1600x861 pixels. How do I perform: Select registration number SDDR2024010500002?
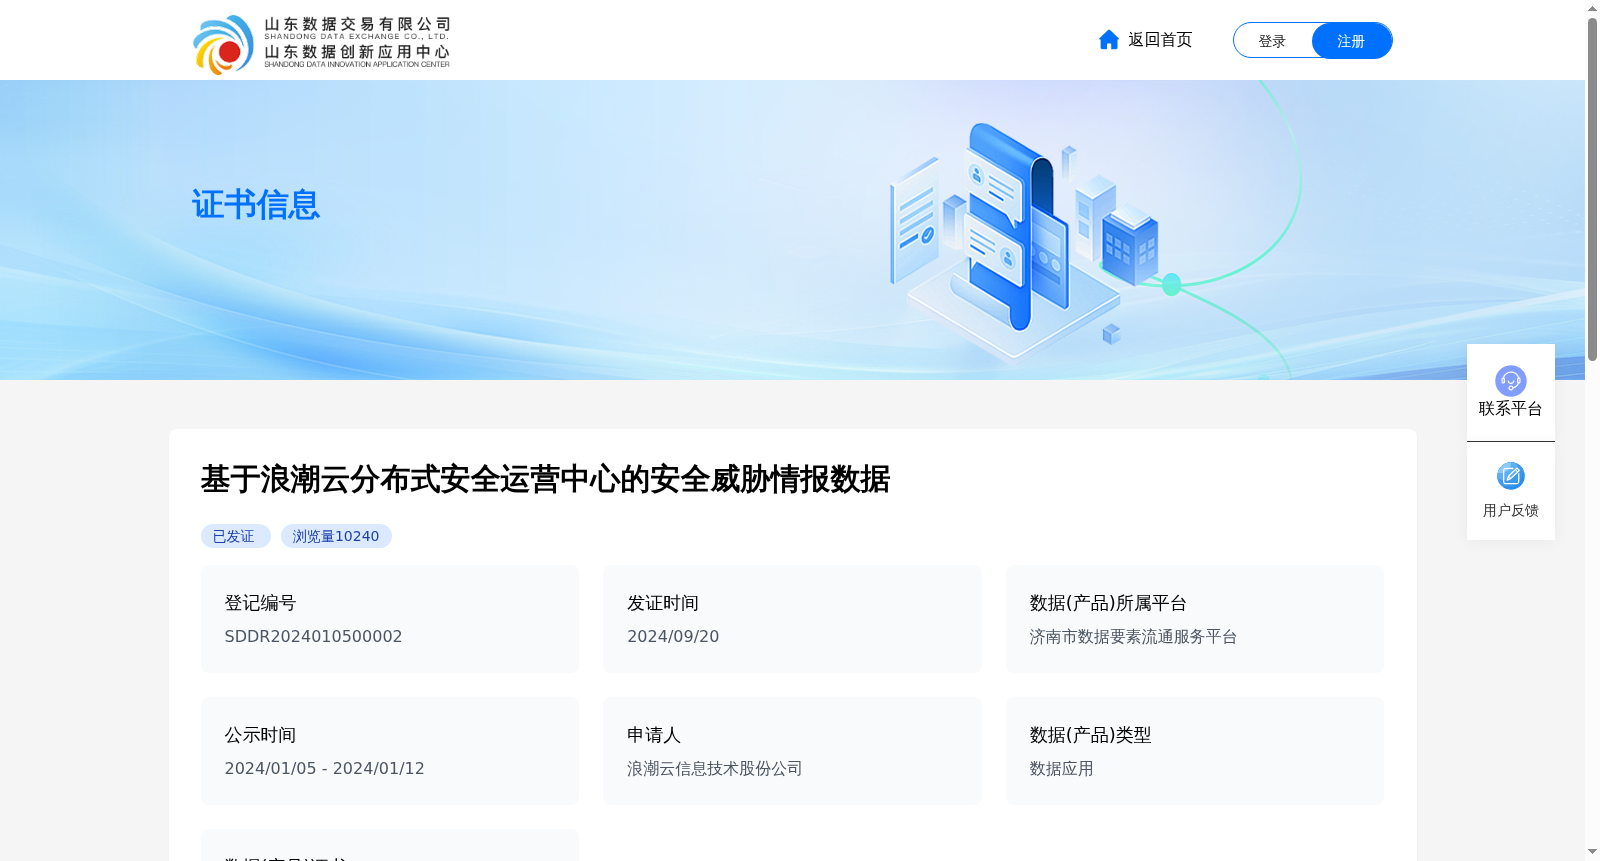coord(313,636)
